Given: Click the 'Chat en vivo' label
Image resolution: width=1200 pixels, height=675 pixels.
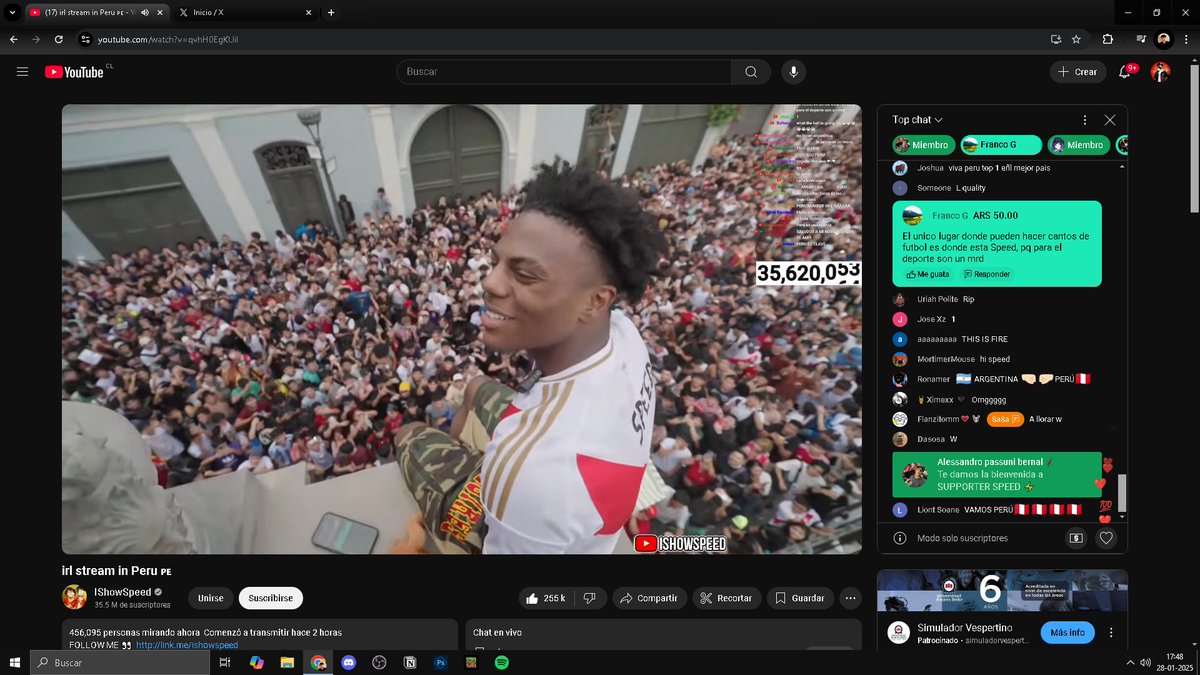Looking at the screenshot, I should pos(497,632).
